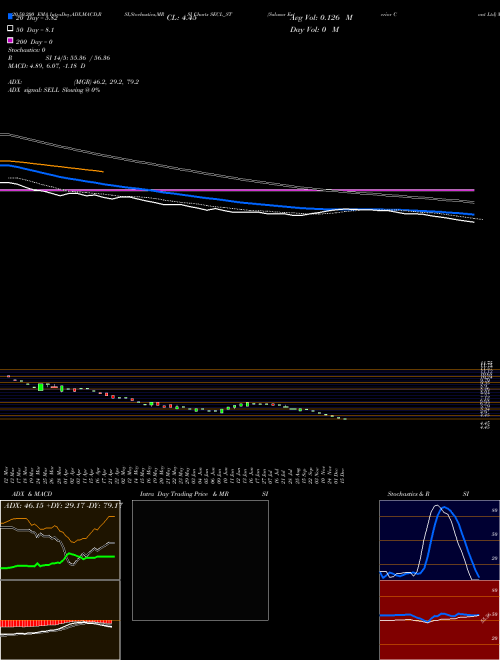The image size is (500, 660).
Task: Click the tall green candlestick in price chart
Action: (41, 387)
